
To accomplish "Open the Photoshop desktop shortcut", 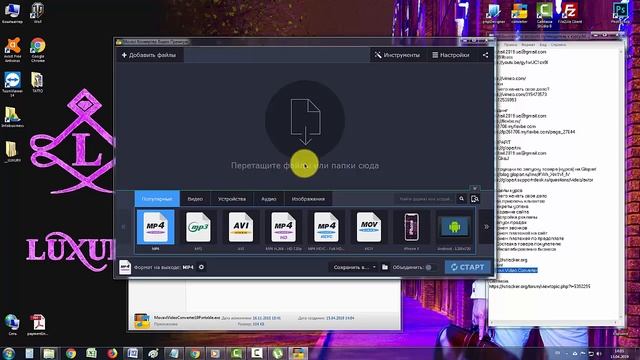I will tap(621, 13).
